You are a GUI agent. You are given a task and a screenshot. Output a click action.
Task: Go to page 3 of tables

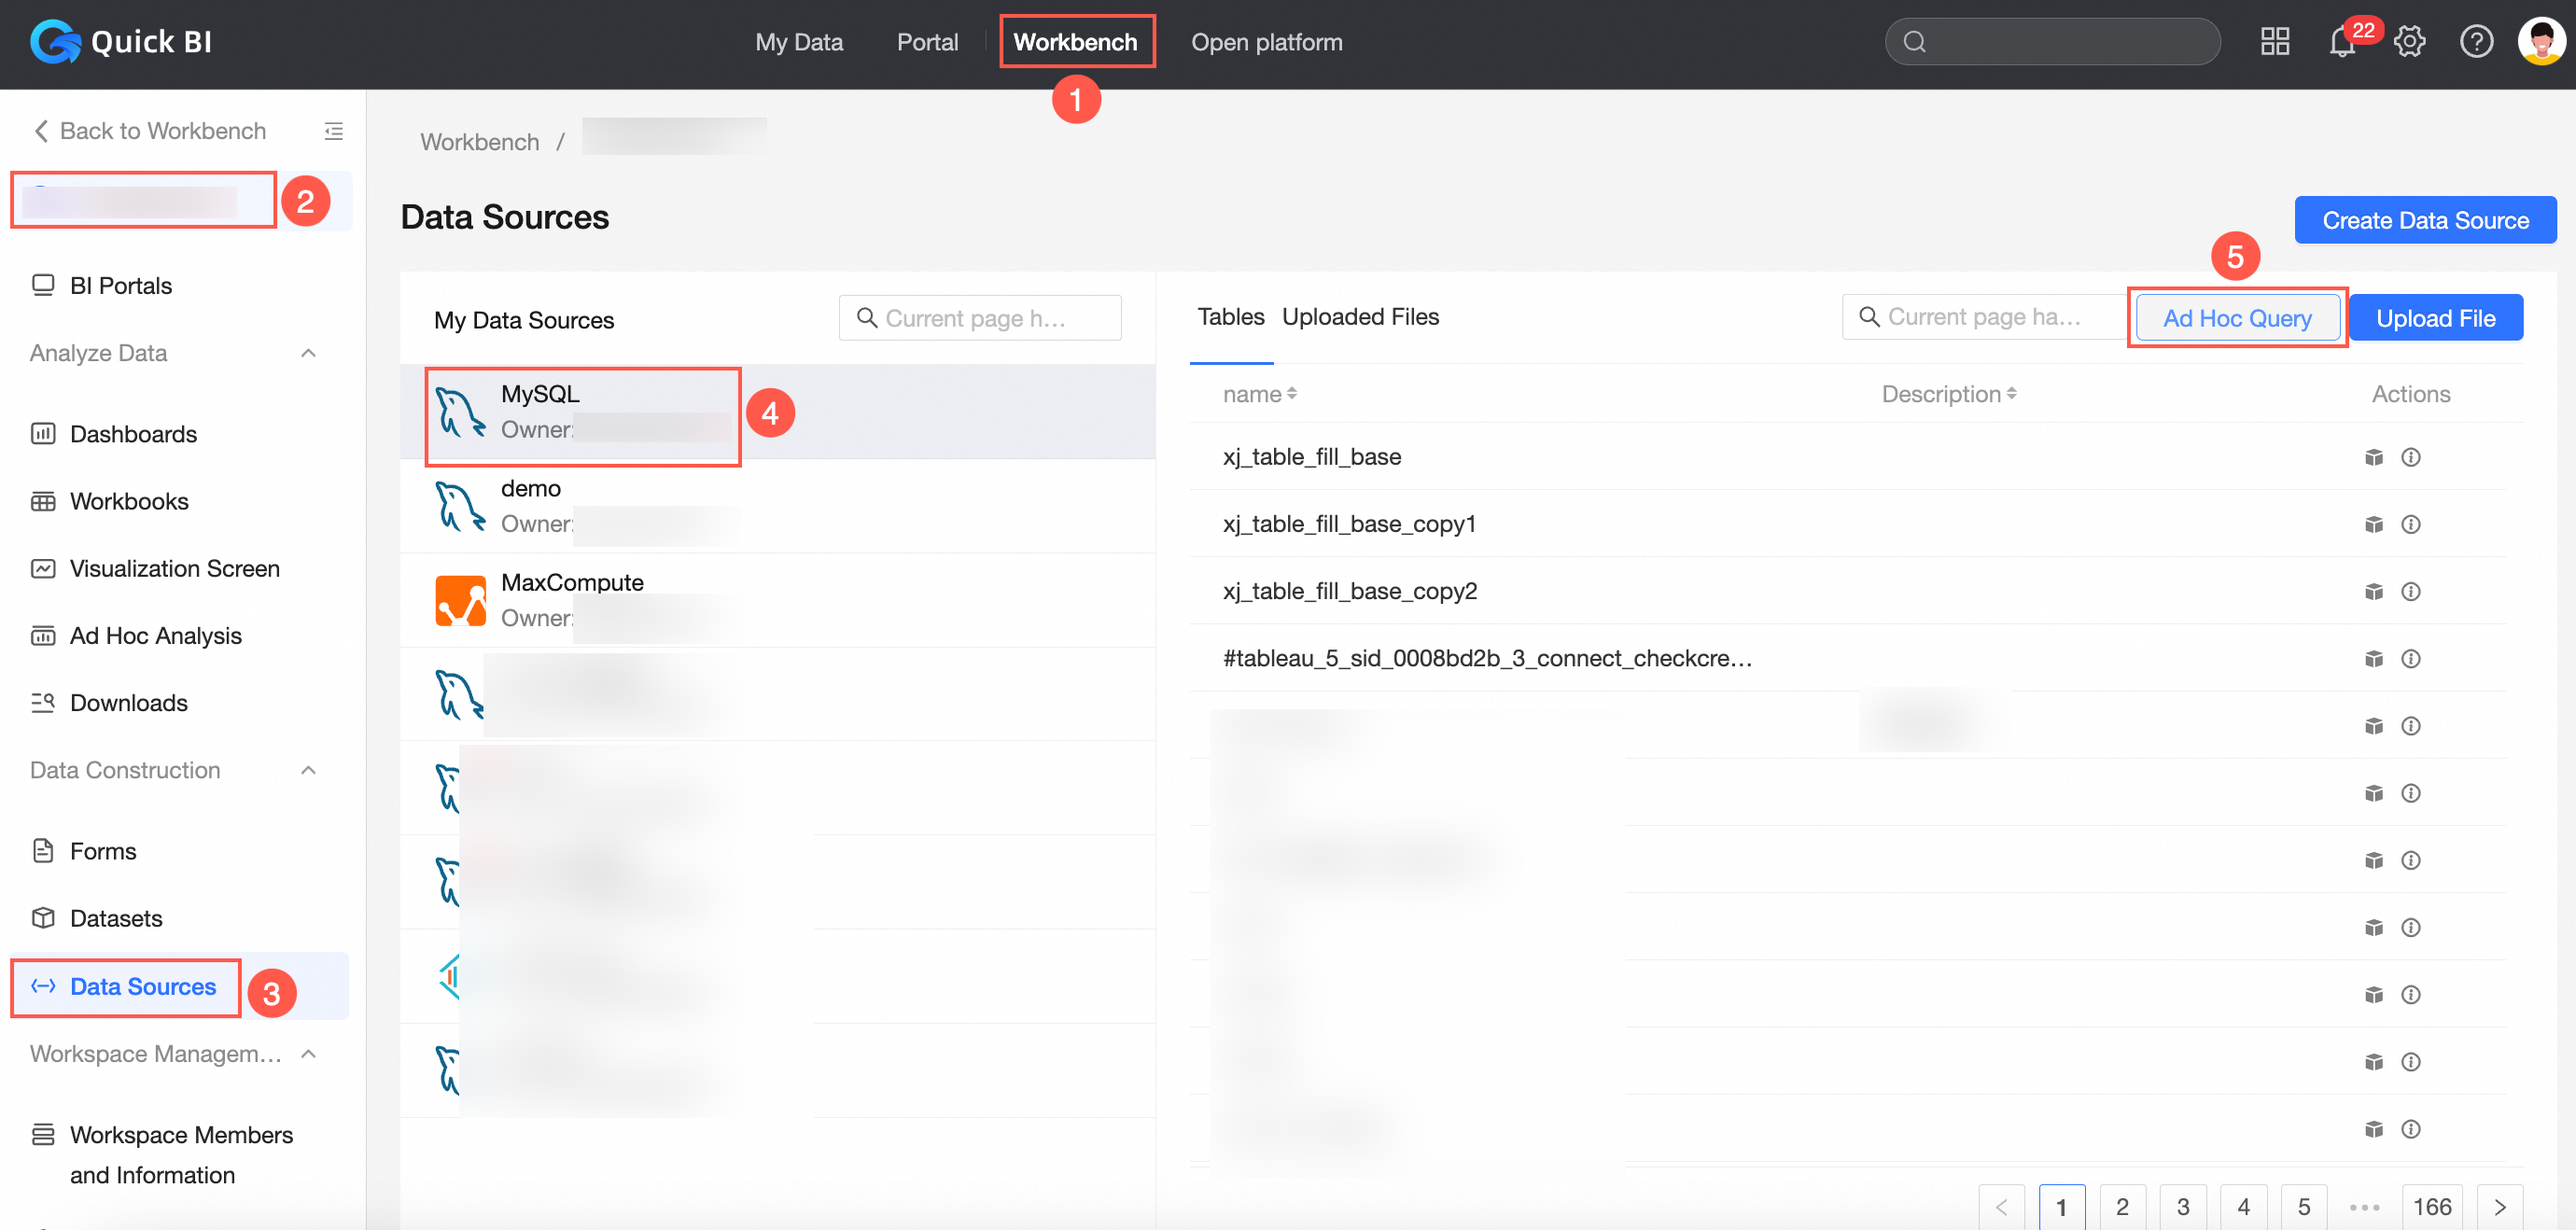coord(2183,1206)
